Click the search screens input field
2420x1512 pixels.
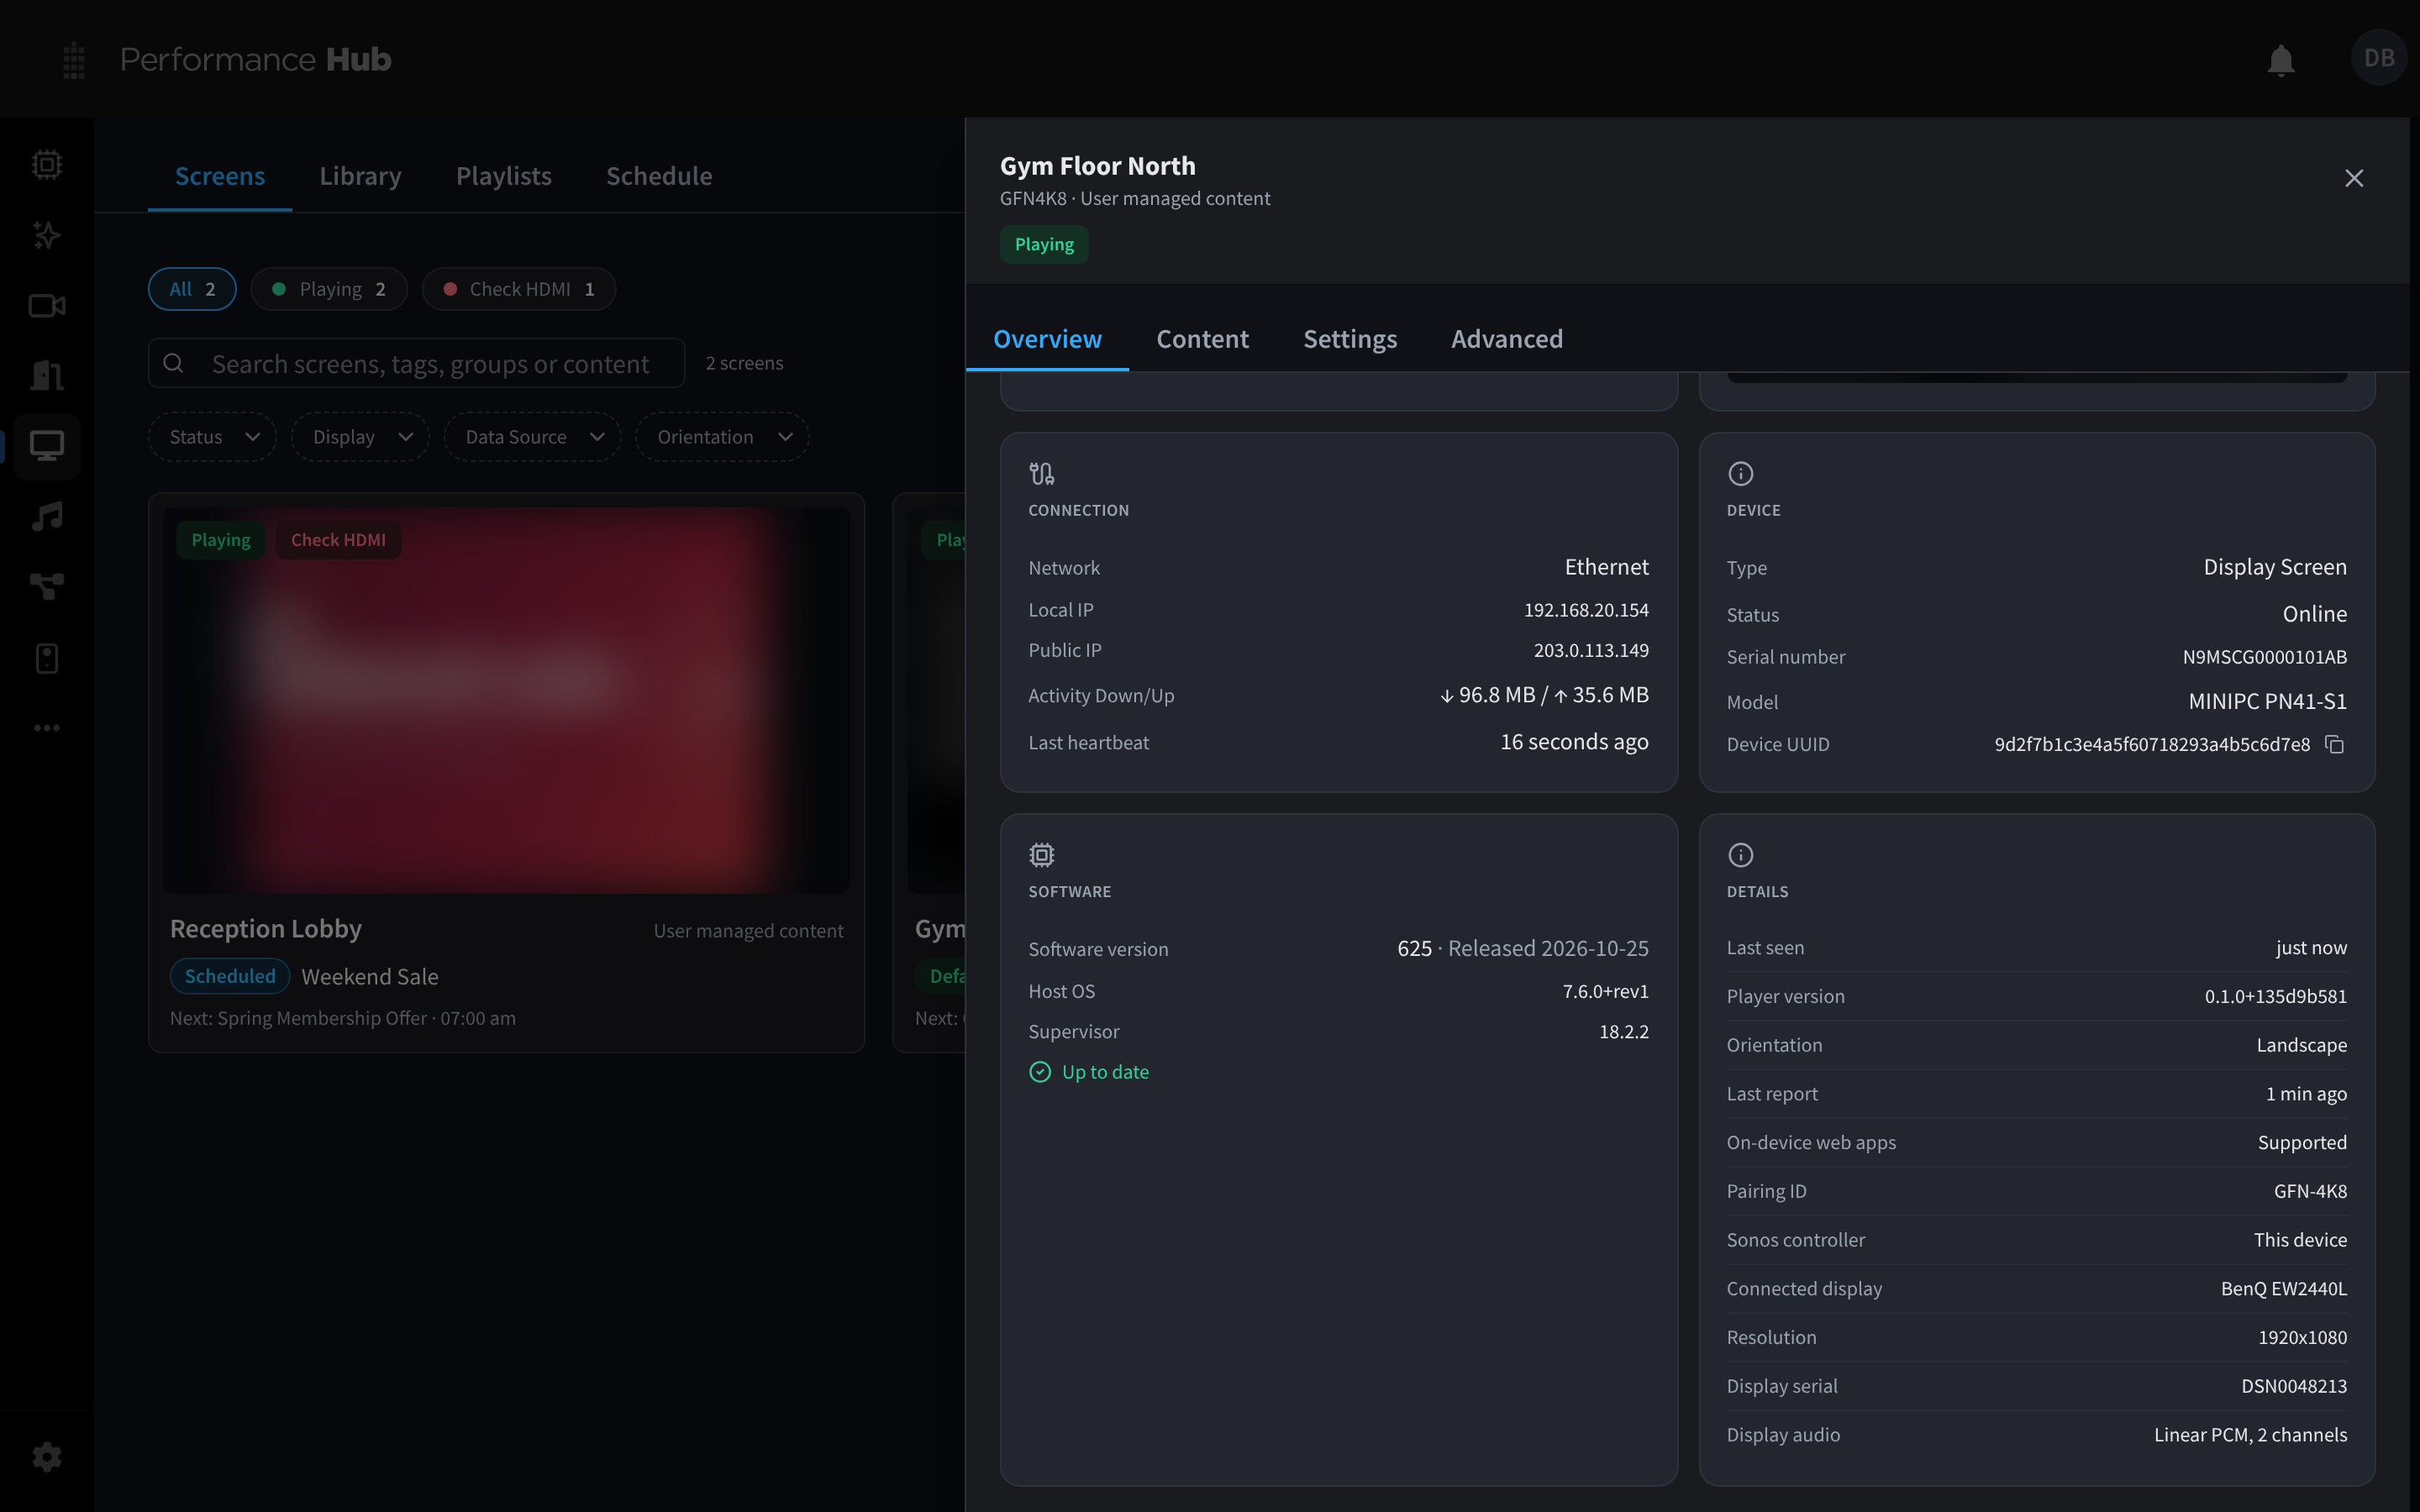416,363
